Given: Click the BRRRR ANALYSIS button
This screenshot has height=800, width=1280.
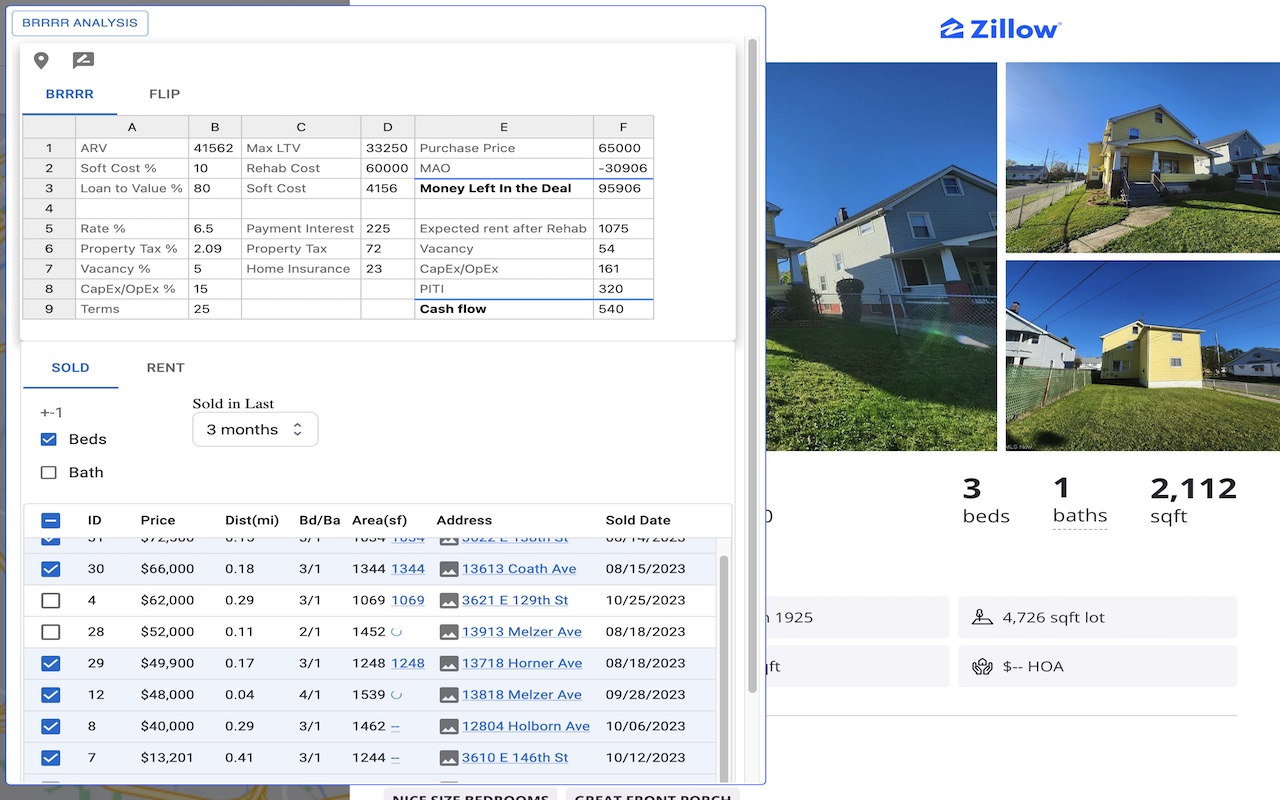Looking at the screenshot, I should click(80, 22).
